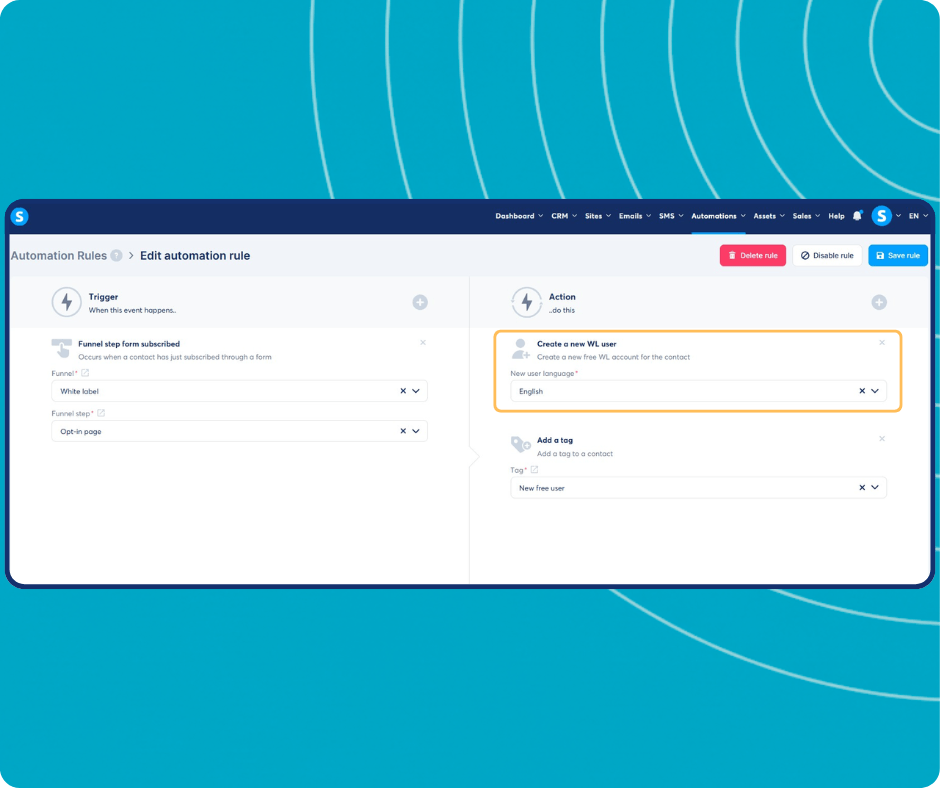The height and width of the screenshot is (788, 940).
Task: Open the Assets menu
Action: [769, 216]
